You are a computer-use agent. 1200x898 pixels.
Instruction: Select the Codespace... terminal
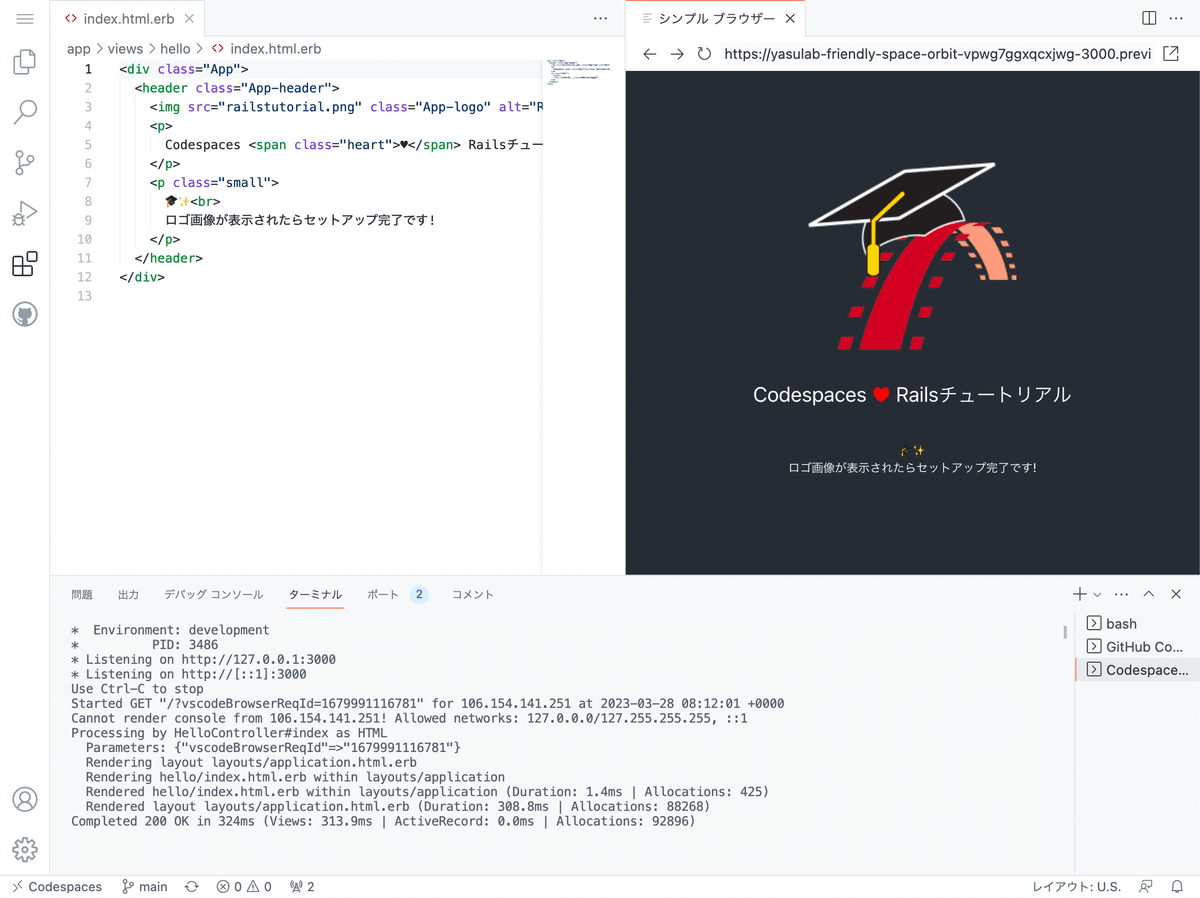[1137, 670]
